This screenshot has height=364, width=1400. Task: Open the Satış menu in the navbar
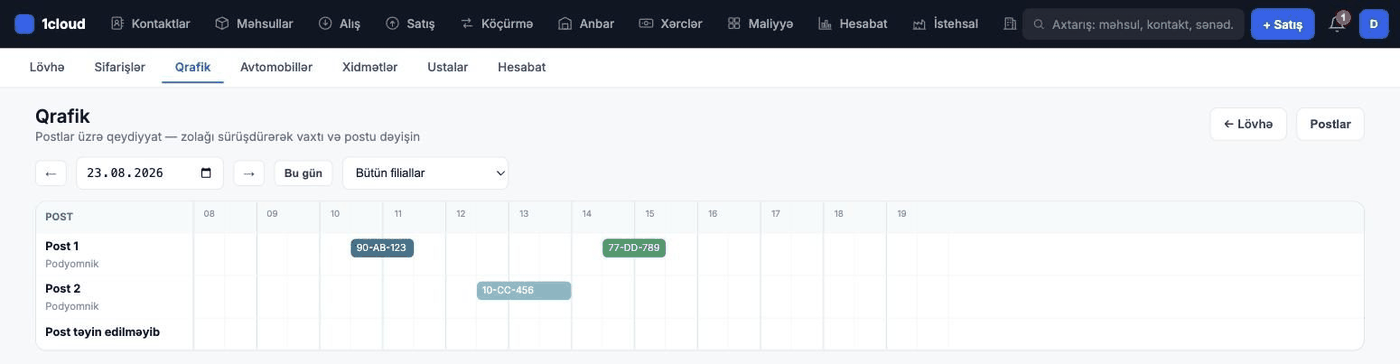[410, 23]
